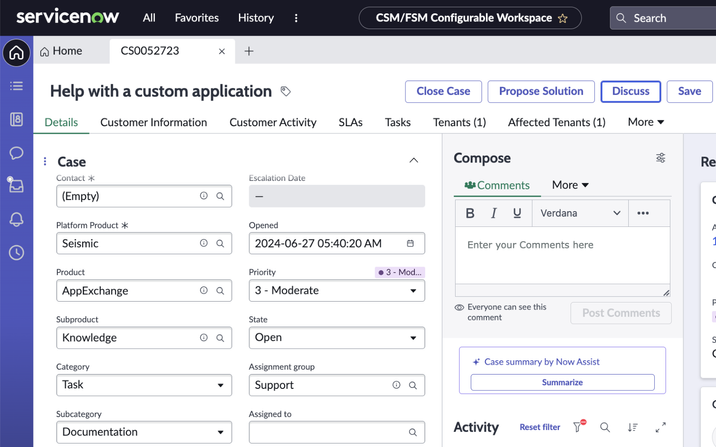Favorite the CSM/FSM Configurable Workspace star

pyautogui.click(x=563, y=18)
